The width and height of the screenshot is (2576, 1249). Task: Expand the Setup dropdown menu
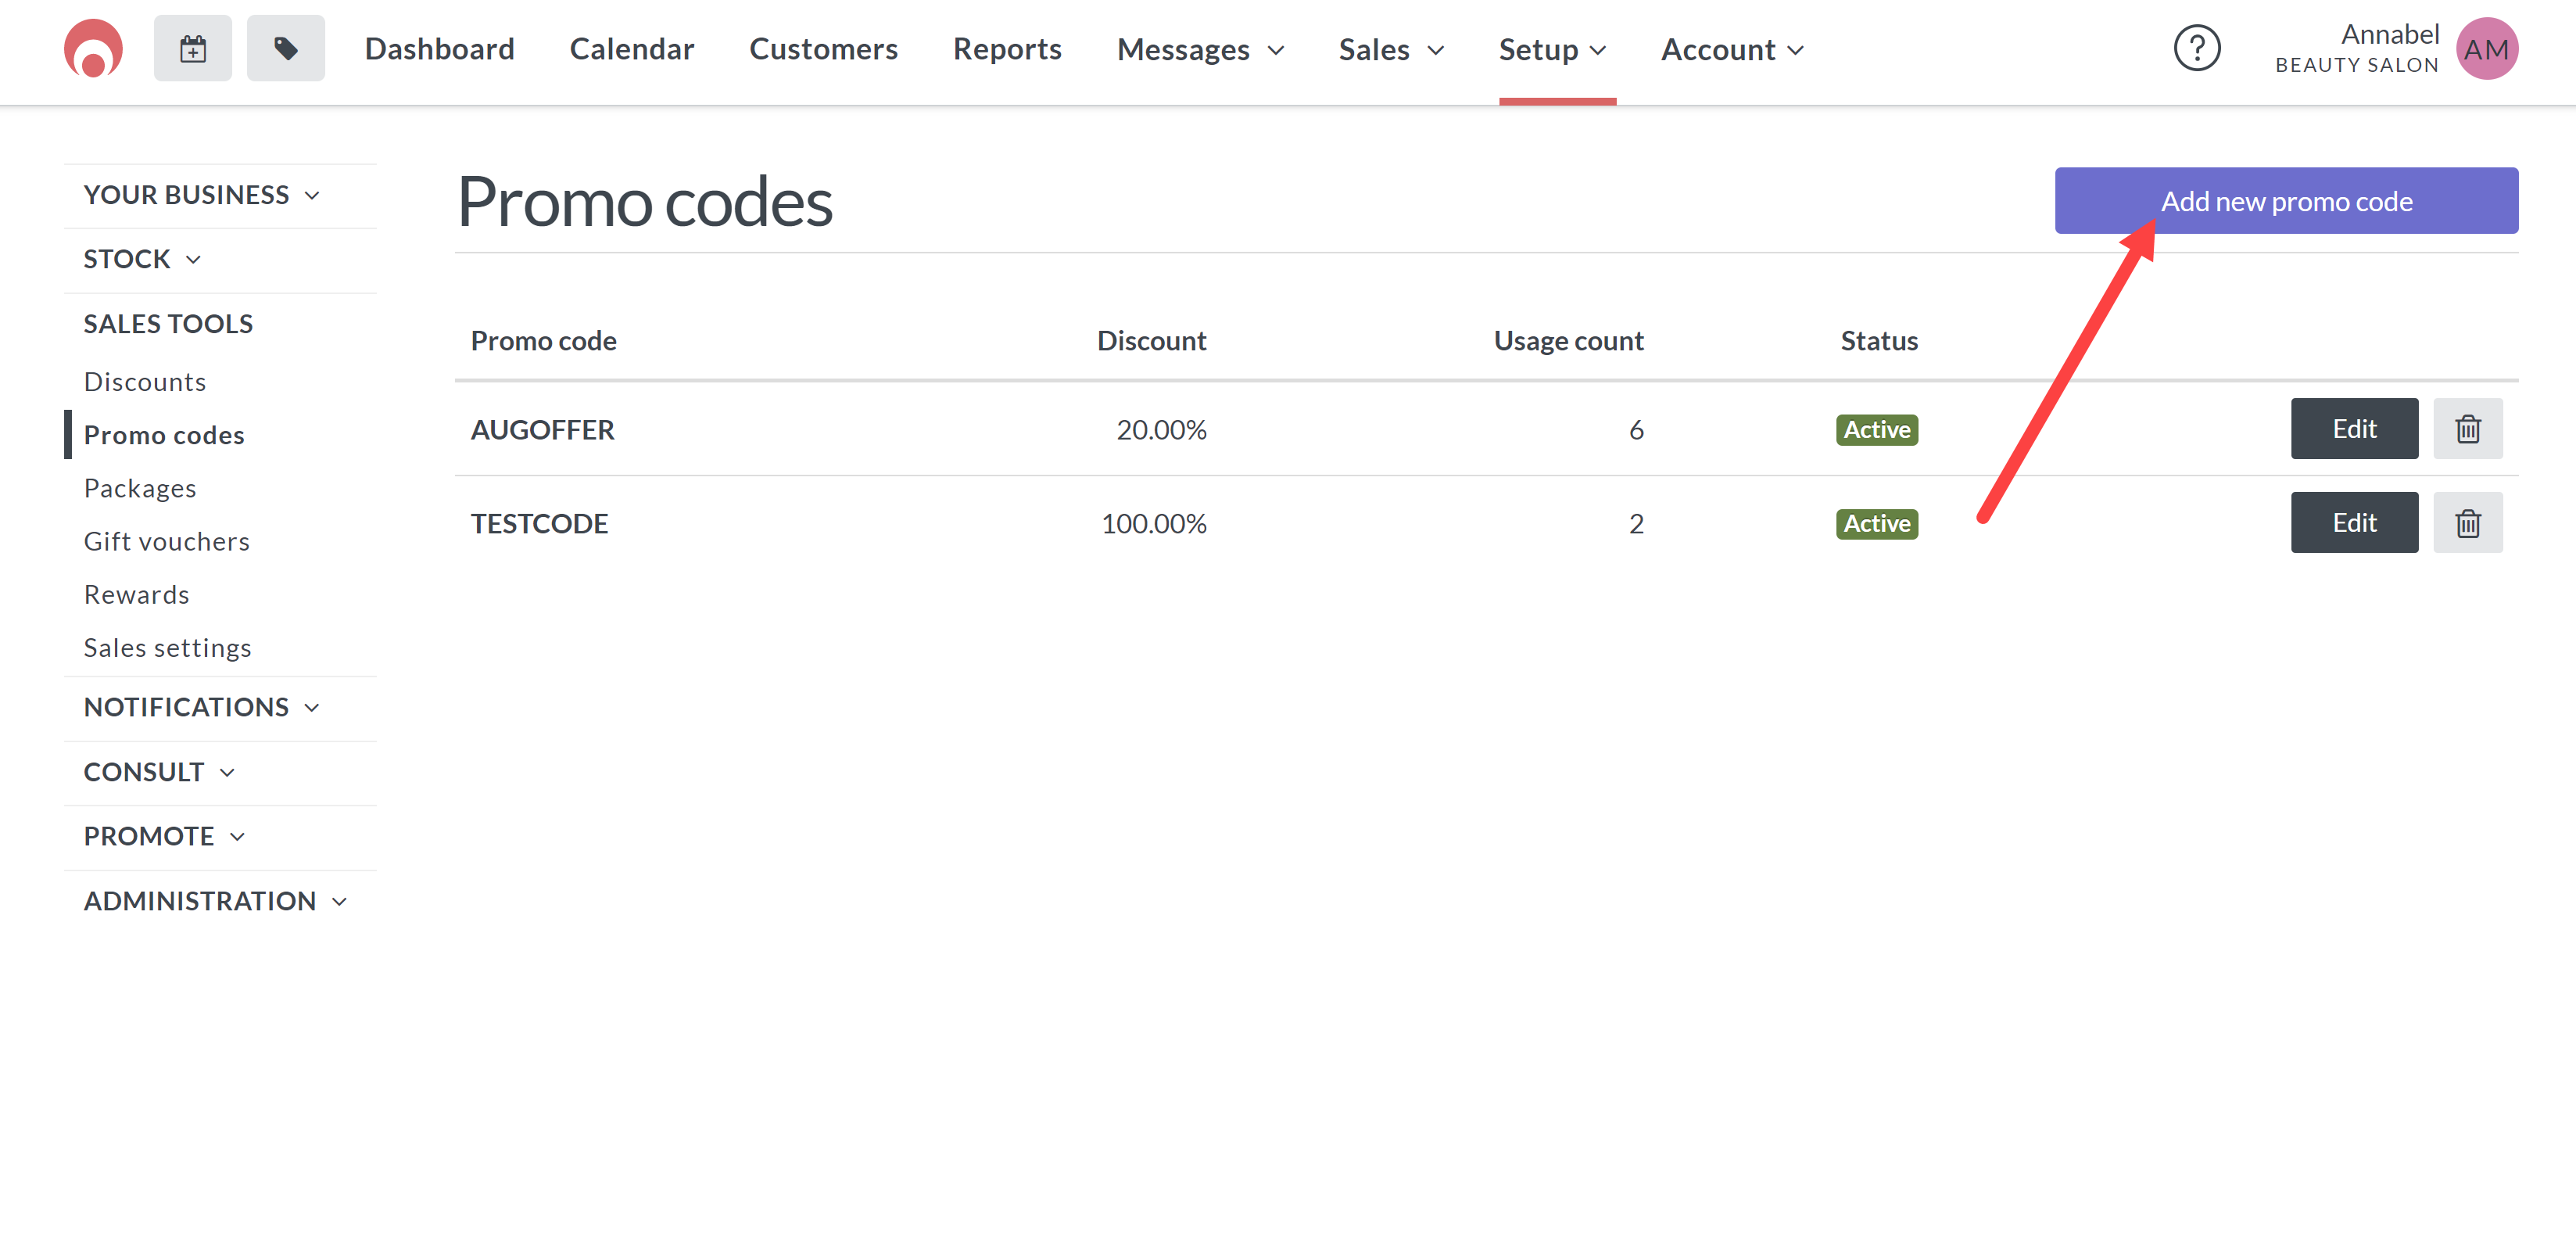click(1551, 48)
